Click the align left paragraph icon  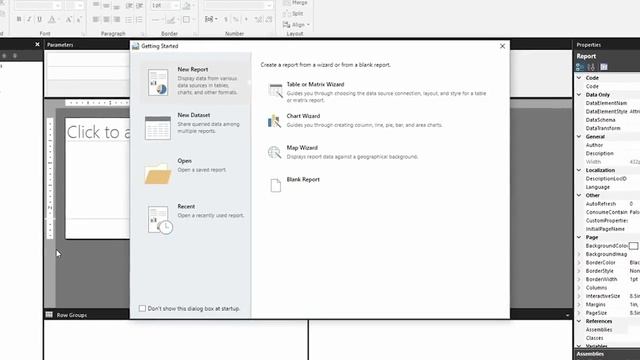(96, 19)
